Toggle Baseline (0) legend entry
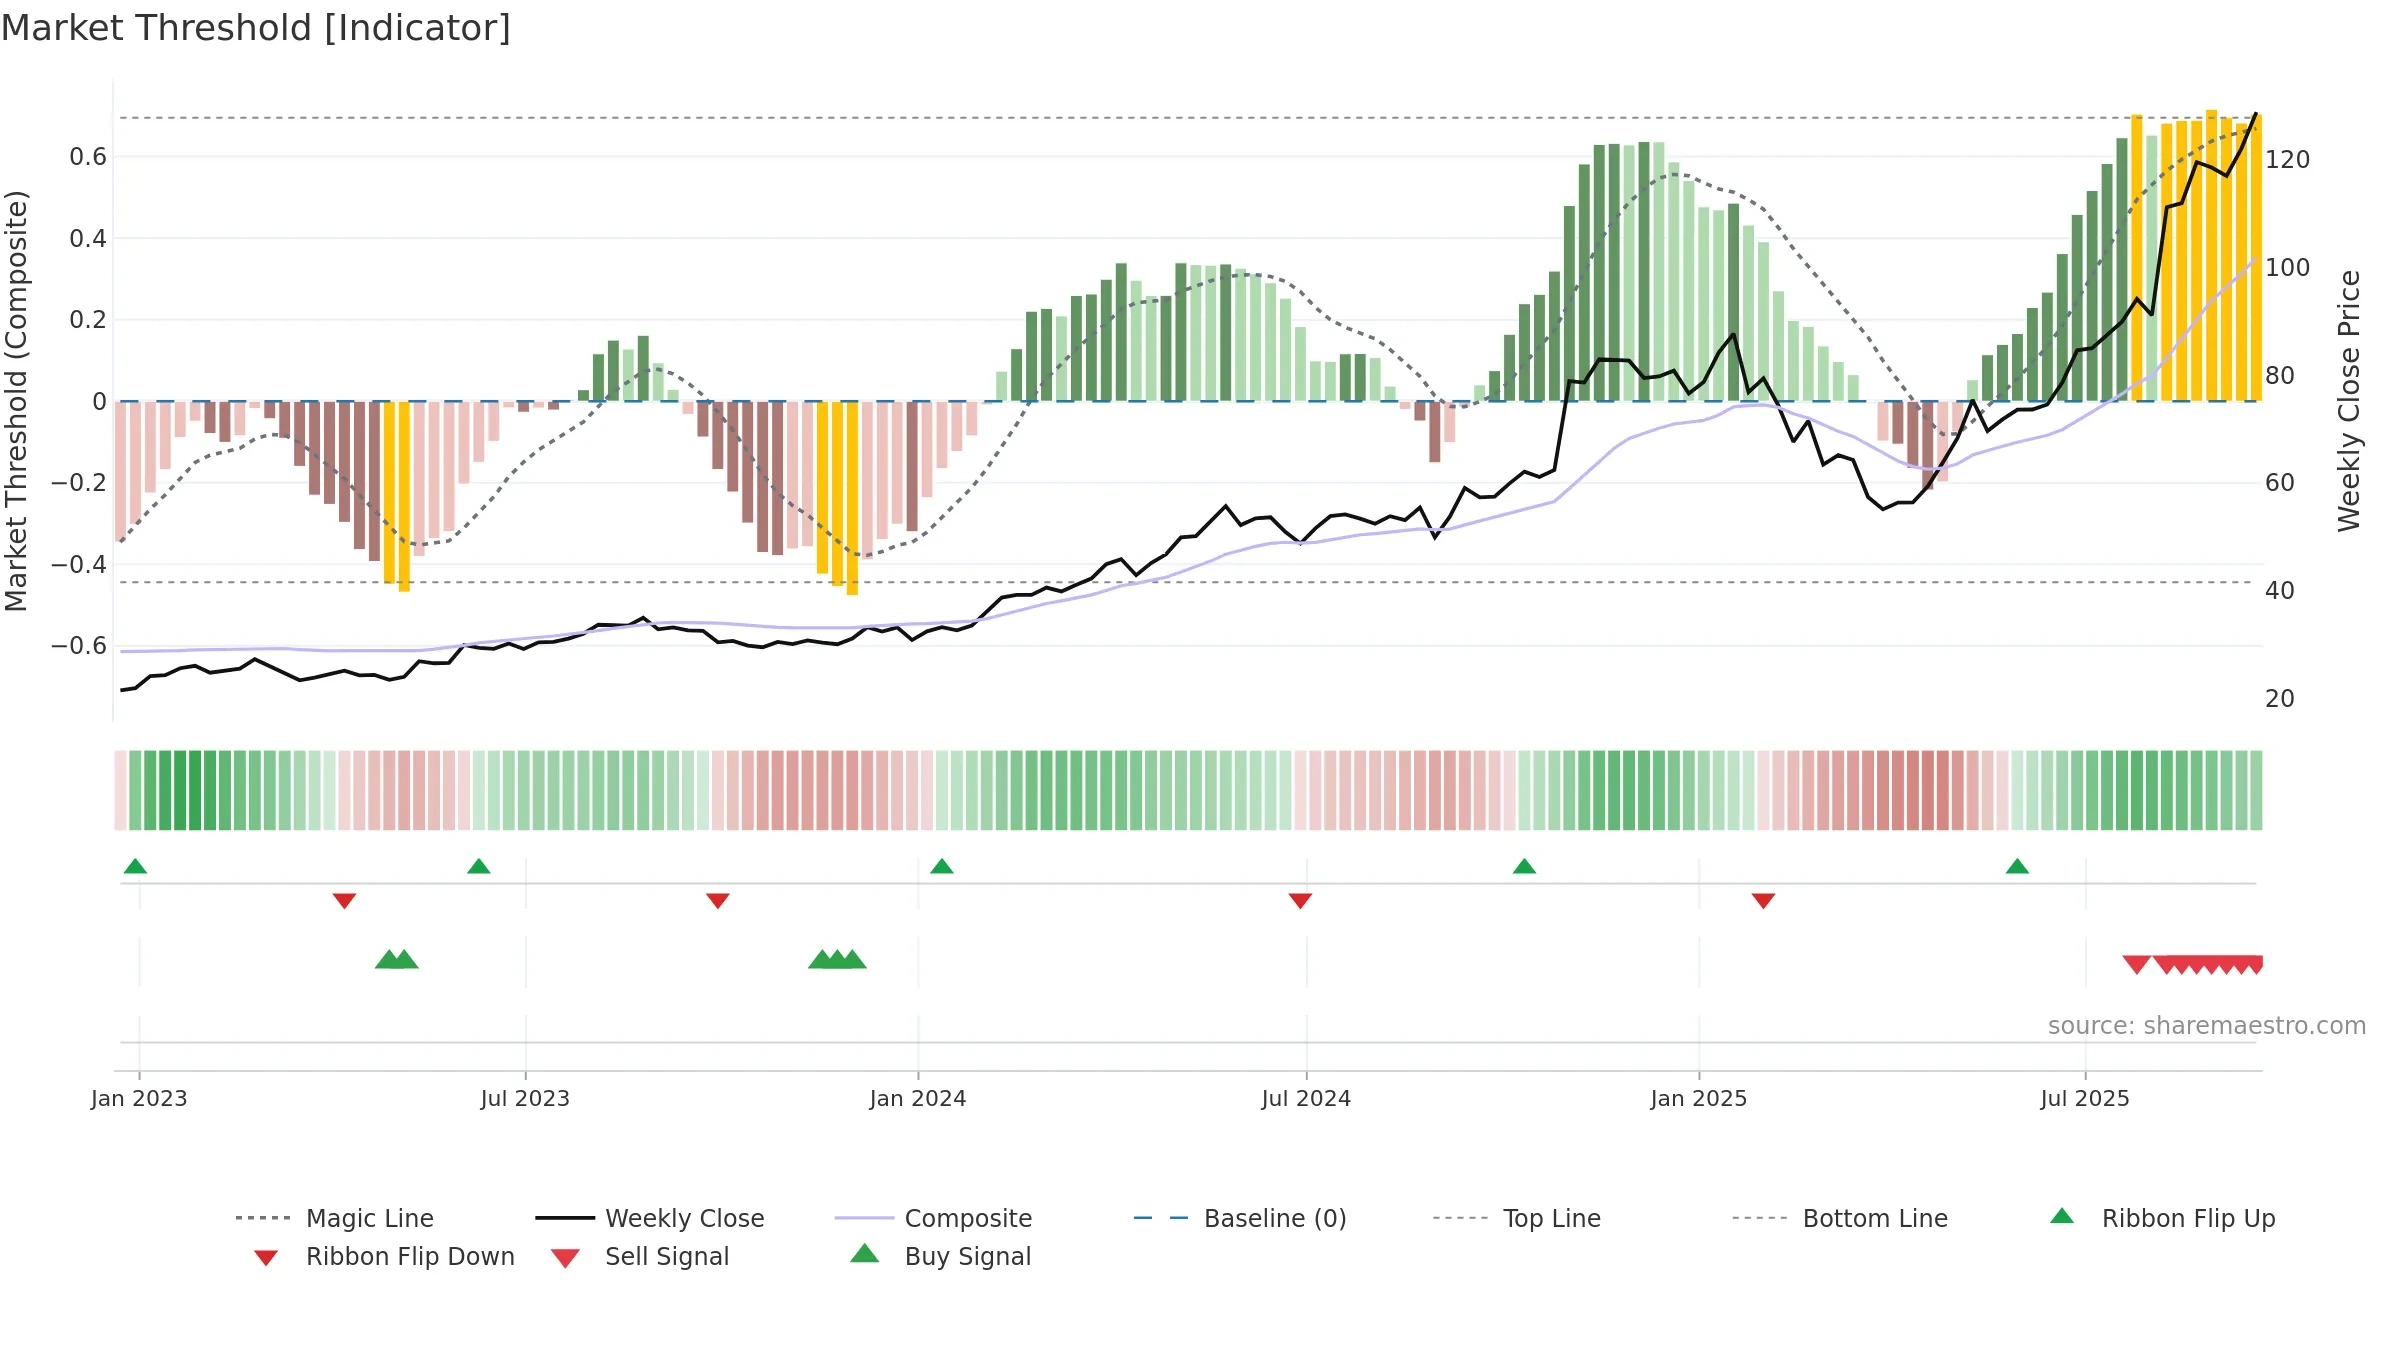 tap(1240, 1218)
